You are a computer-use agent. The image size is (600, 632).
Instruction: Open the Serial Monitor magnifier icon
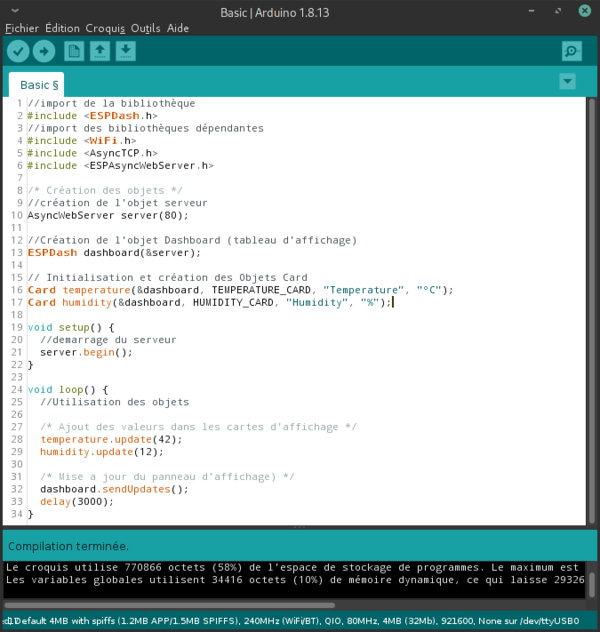572,51
